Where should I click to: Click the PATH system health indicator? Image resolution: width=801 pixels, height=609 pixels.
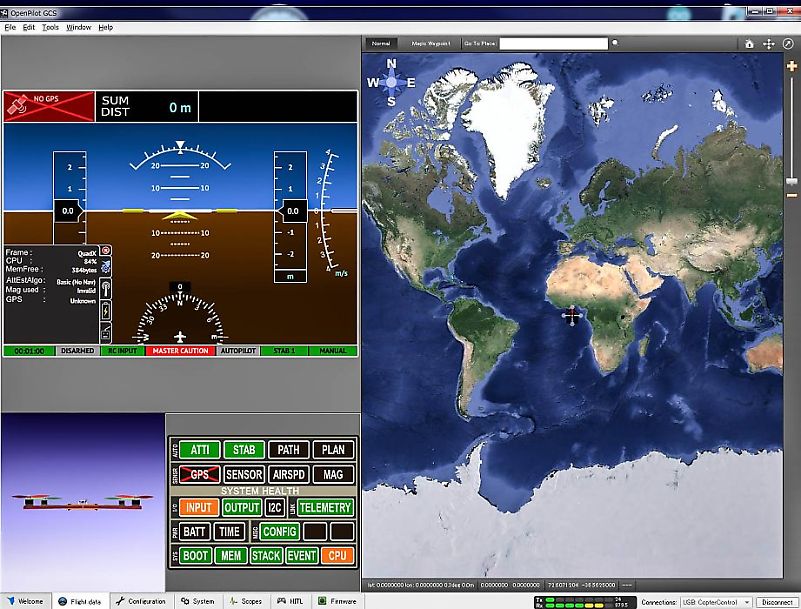289,450
